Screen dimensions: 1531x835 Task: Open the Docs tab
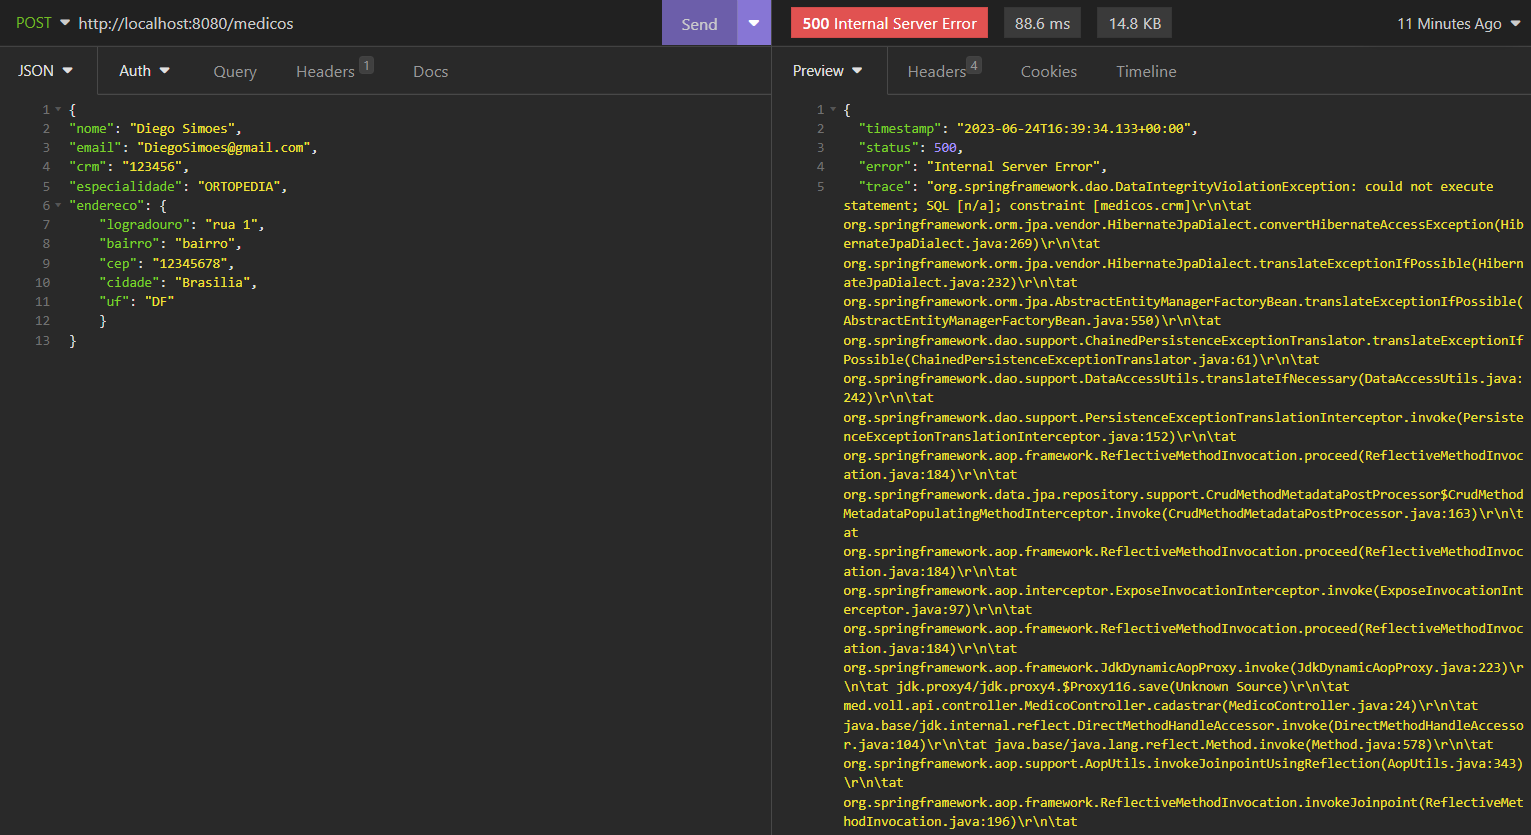point(430,71)
